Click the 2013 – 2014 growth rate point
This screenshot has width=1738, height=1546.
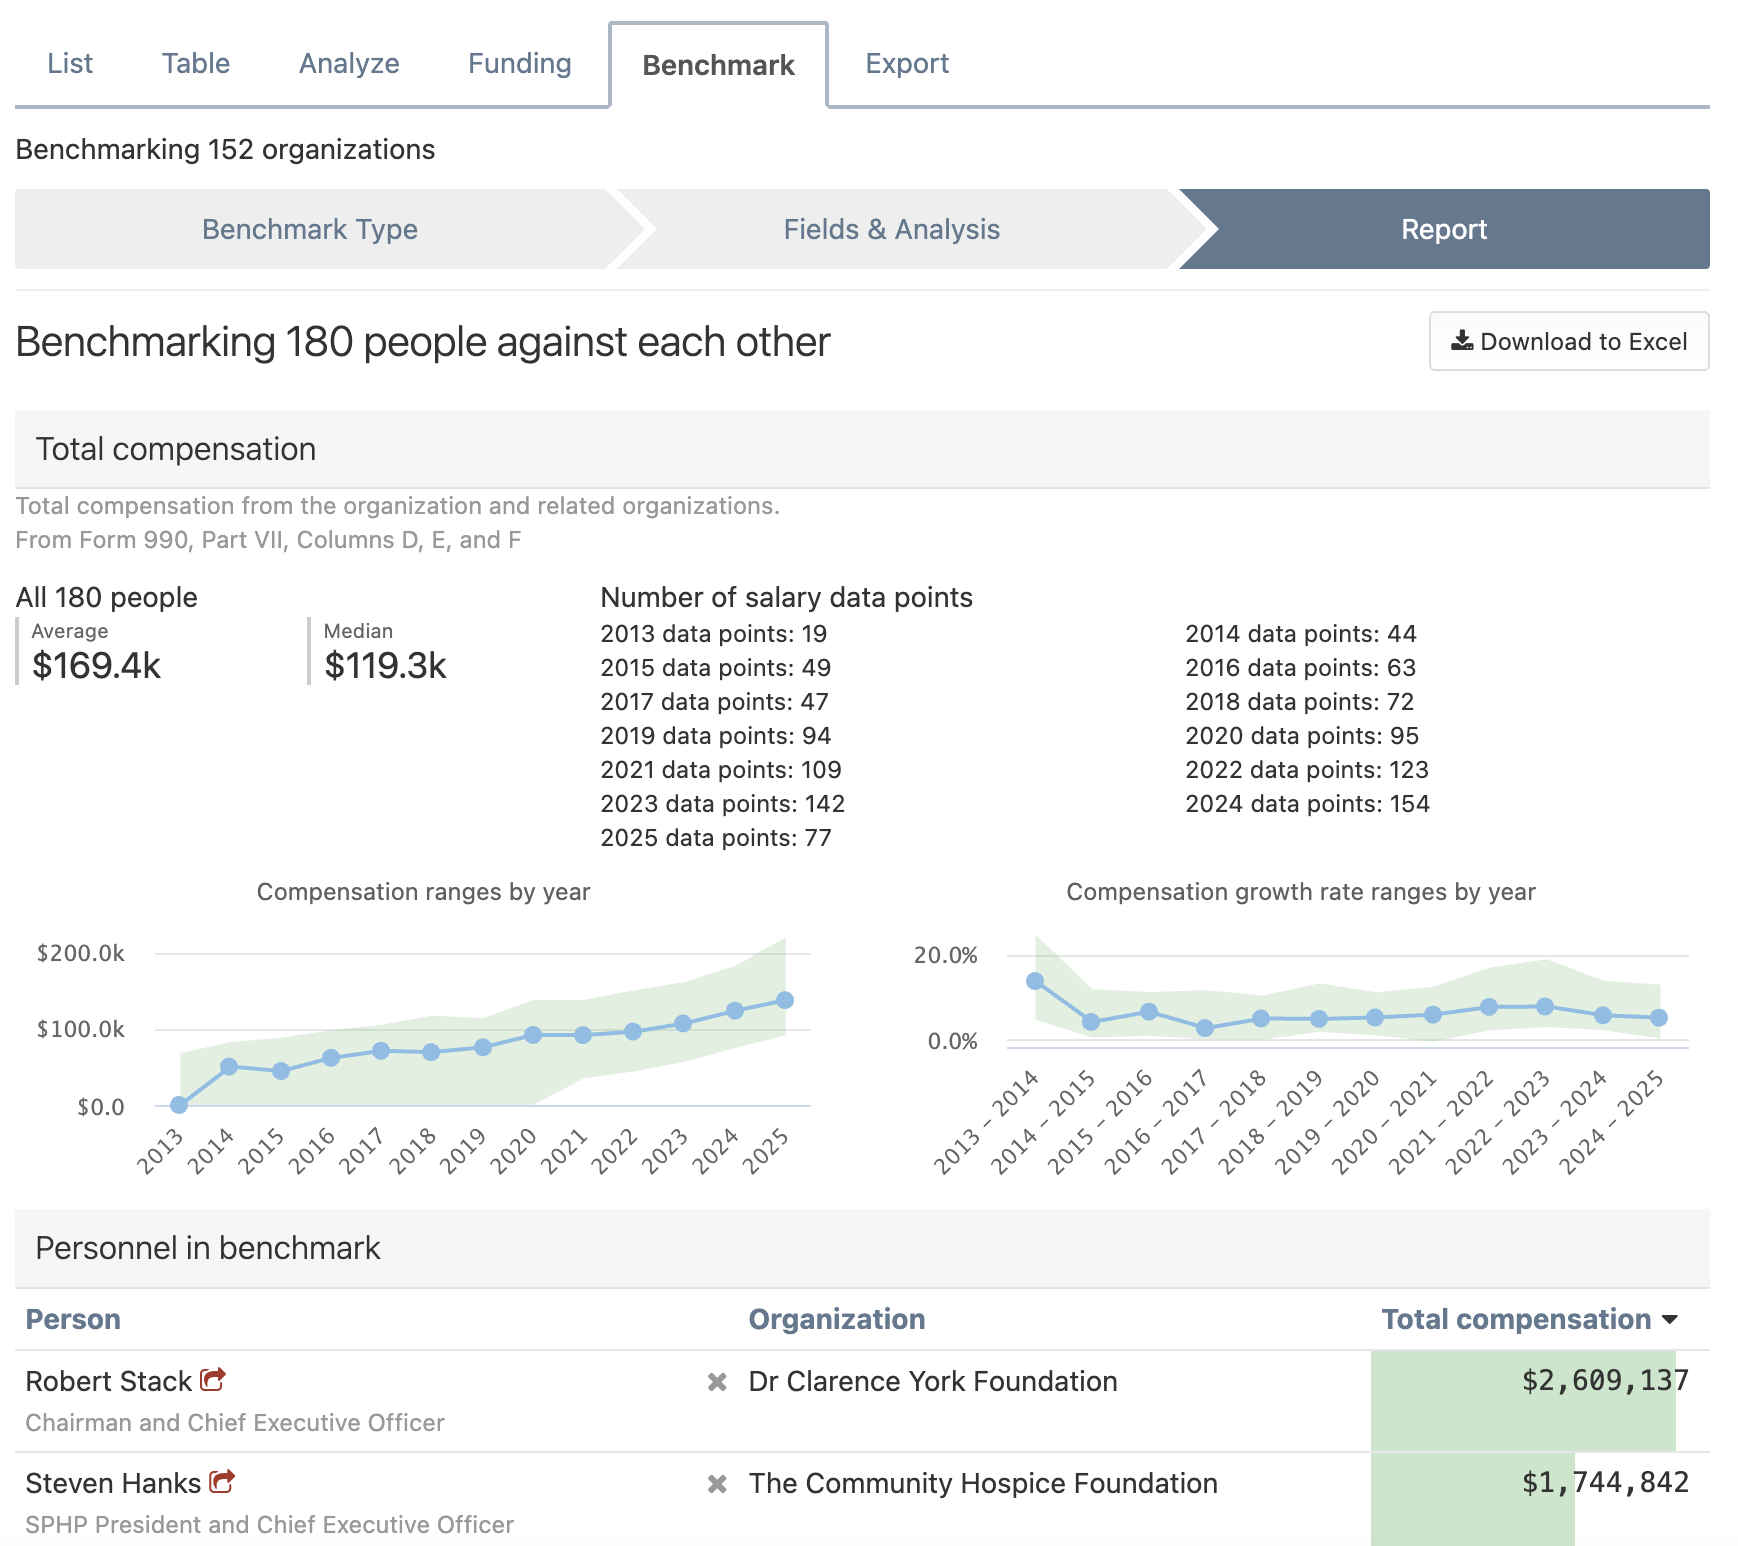coord(1035,981)
